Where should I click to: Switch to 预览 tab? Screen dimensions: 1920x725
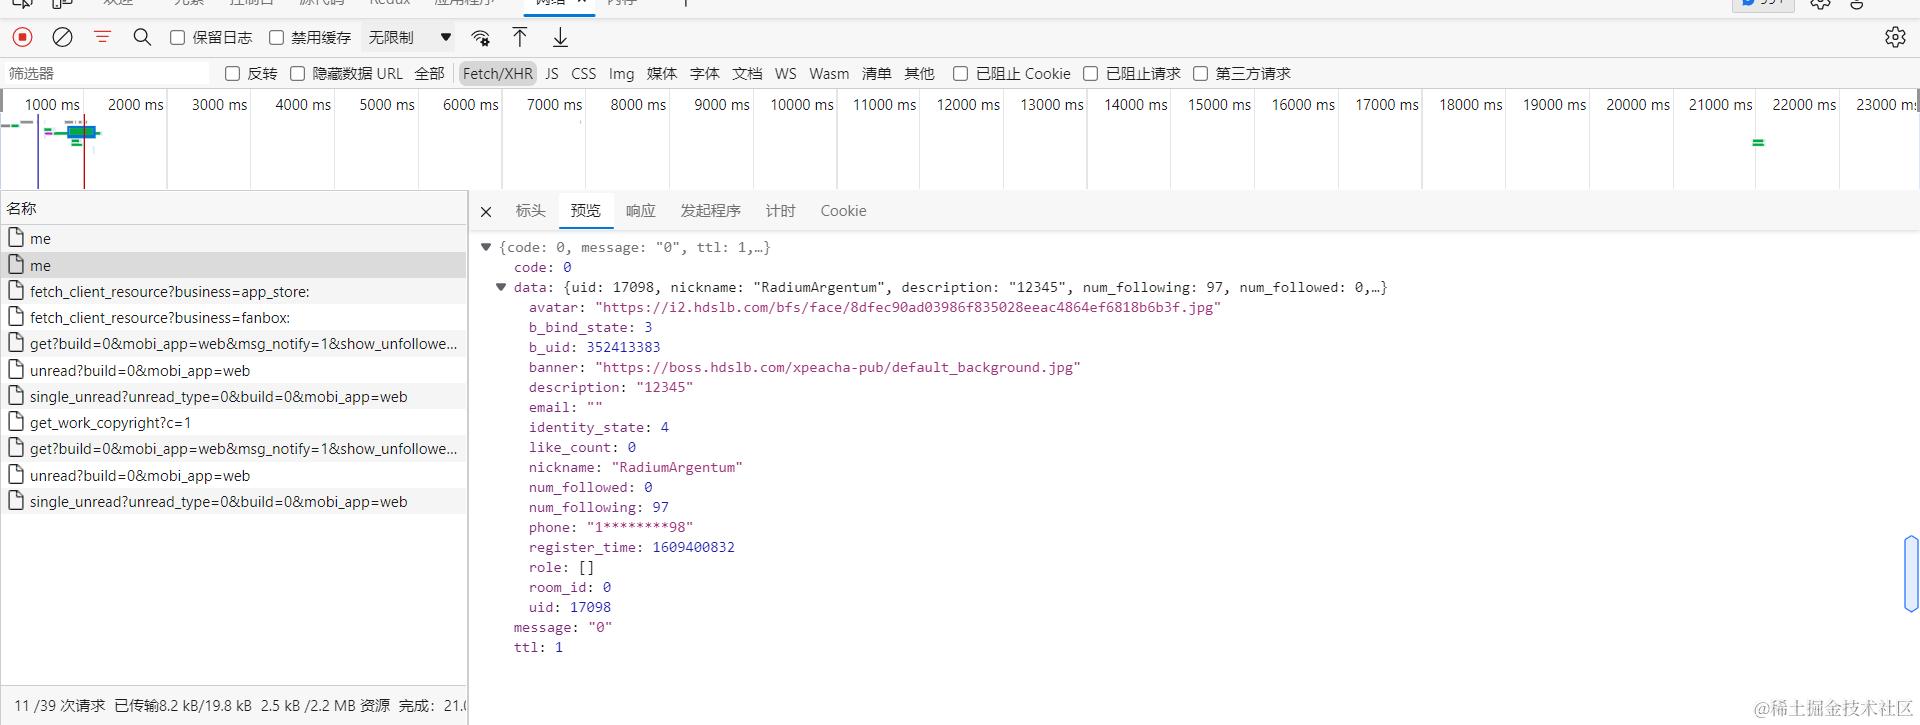coord(586,211)
